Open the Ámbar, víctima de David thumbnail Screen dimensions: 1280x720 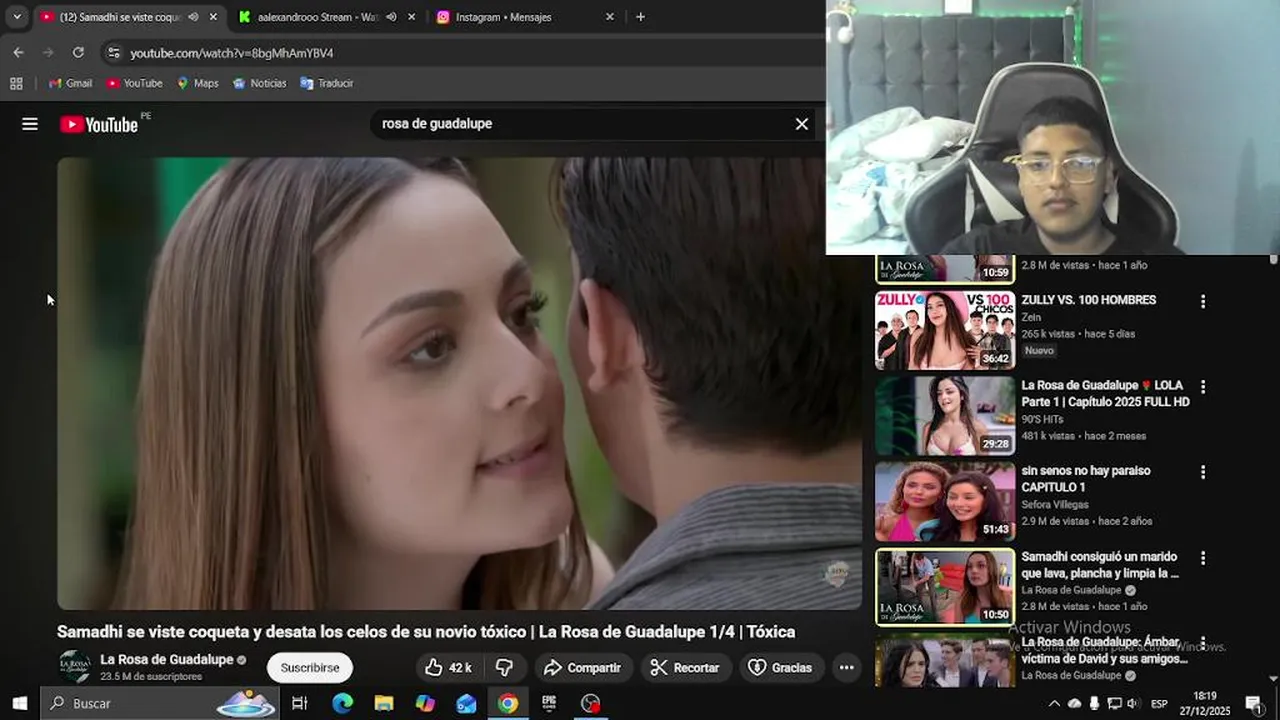(945, 660)
